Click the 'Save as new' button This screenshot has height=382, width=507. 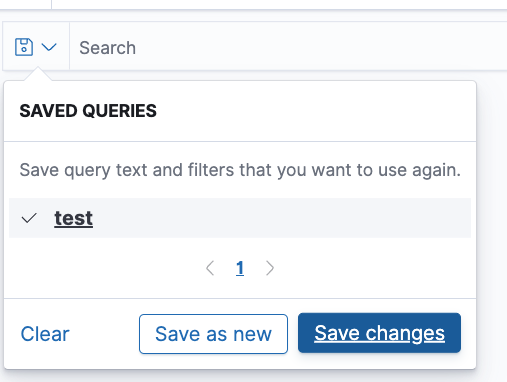click(x=213, y=334)
